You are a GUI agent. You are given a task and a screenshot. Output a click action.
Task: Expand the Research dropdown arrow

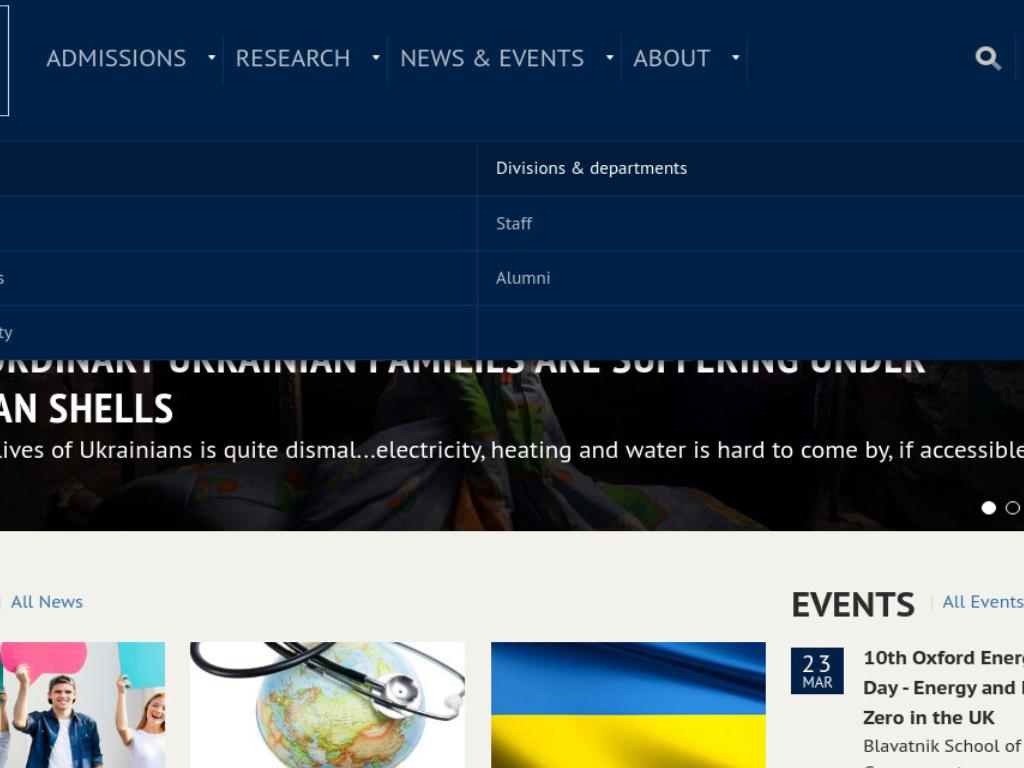pyautogui.click(x=376, y=57)
